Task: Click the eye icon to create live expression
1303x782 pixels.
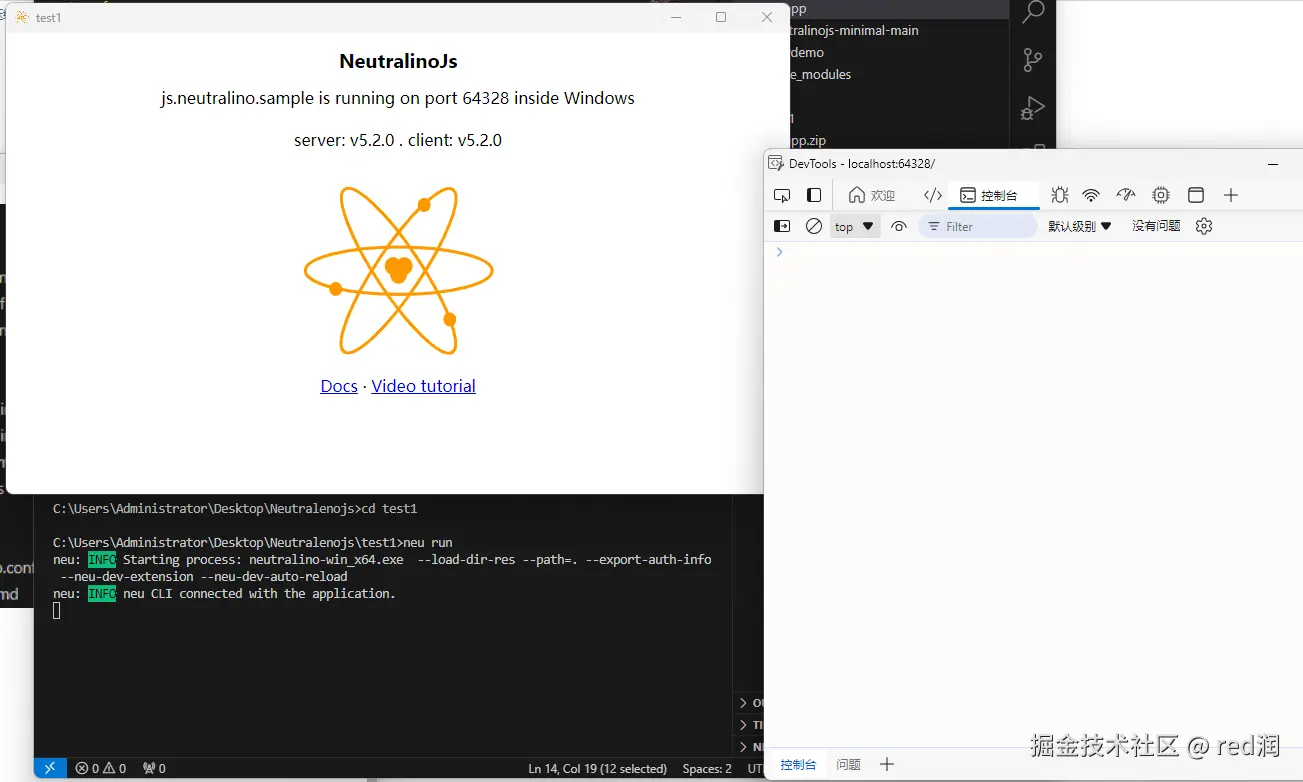Action: pyautogui.click(x=899, y=226)
